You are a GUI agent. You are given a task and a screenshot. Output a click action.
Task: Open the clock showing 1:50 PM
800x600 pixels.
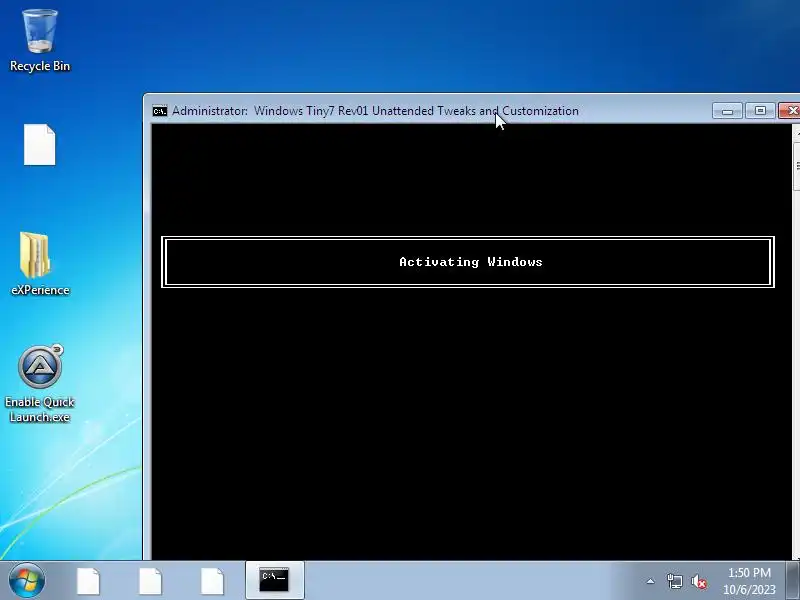749,581
